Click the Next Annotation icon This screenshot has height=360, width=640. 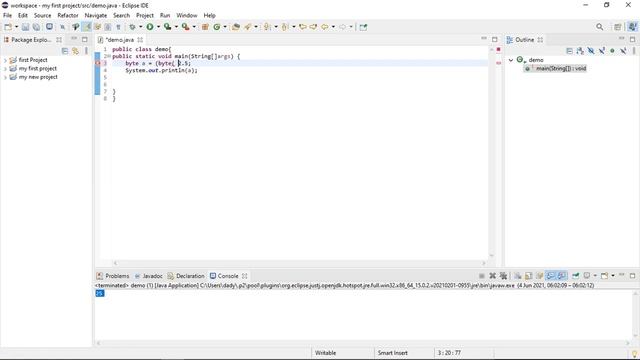[x=267, y=27]
